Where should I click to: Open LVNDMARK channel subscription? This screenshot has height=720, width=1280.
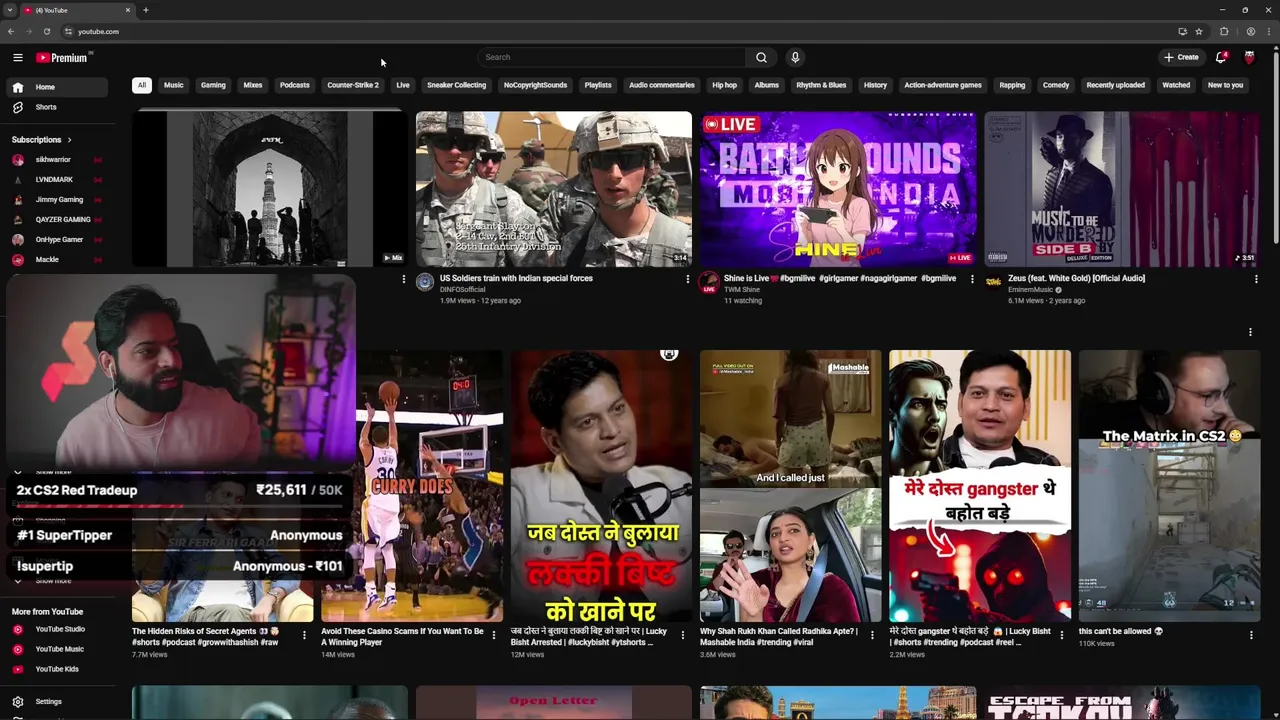click(x=55, y=180)
